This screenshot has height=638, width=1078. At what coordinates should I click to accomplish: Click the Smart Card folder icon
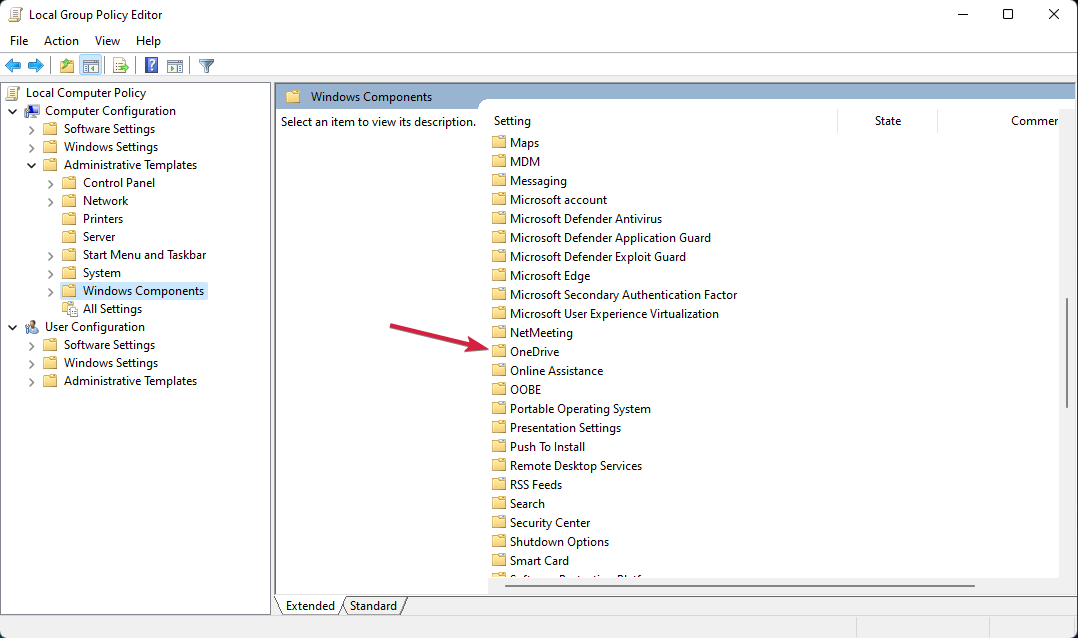coord(499,560)
